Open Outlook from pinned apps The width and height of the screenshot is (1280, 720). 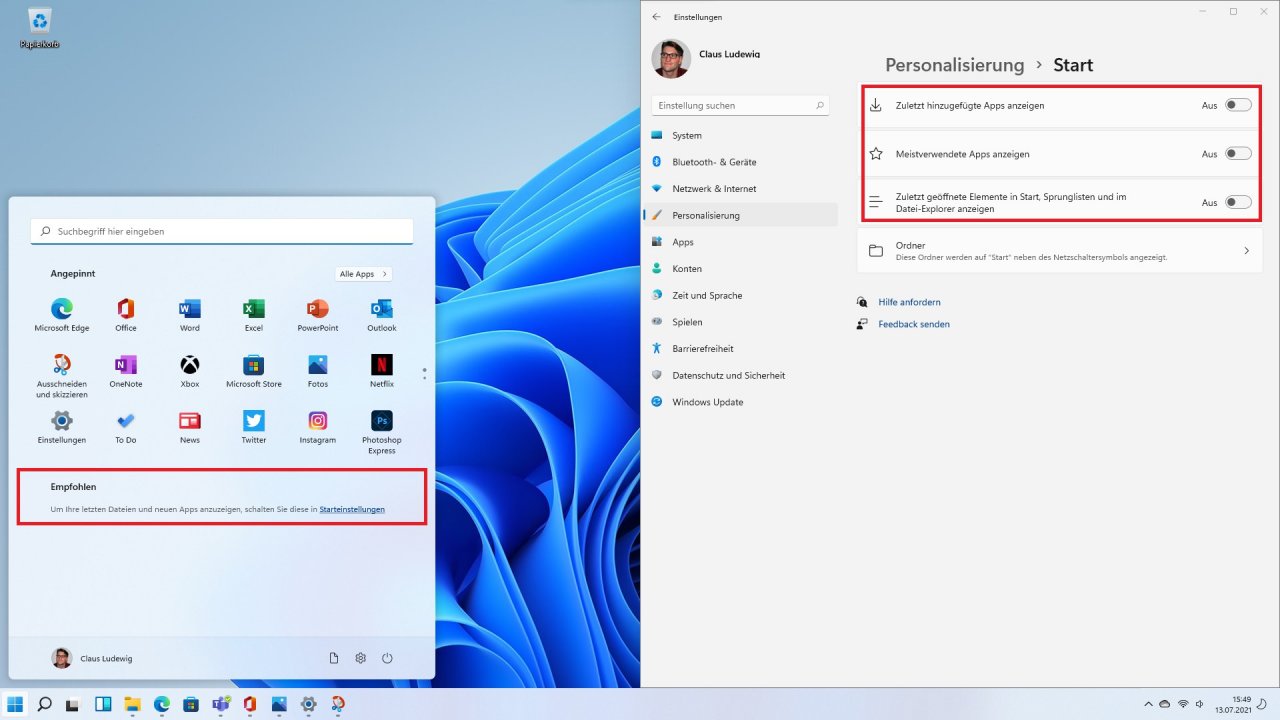point(382,314)
